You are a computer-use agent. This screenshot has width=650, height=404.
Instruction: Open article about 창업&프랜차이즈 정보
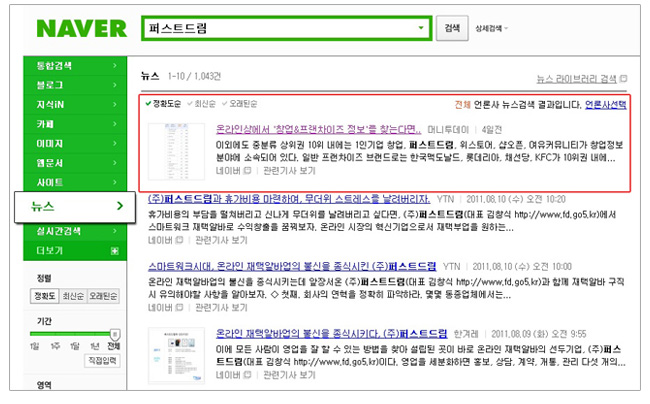(318, 129)
